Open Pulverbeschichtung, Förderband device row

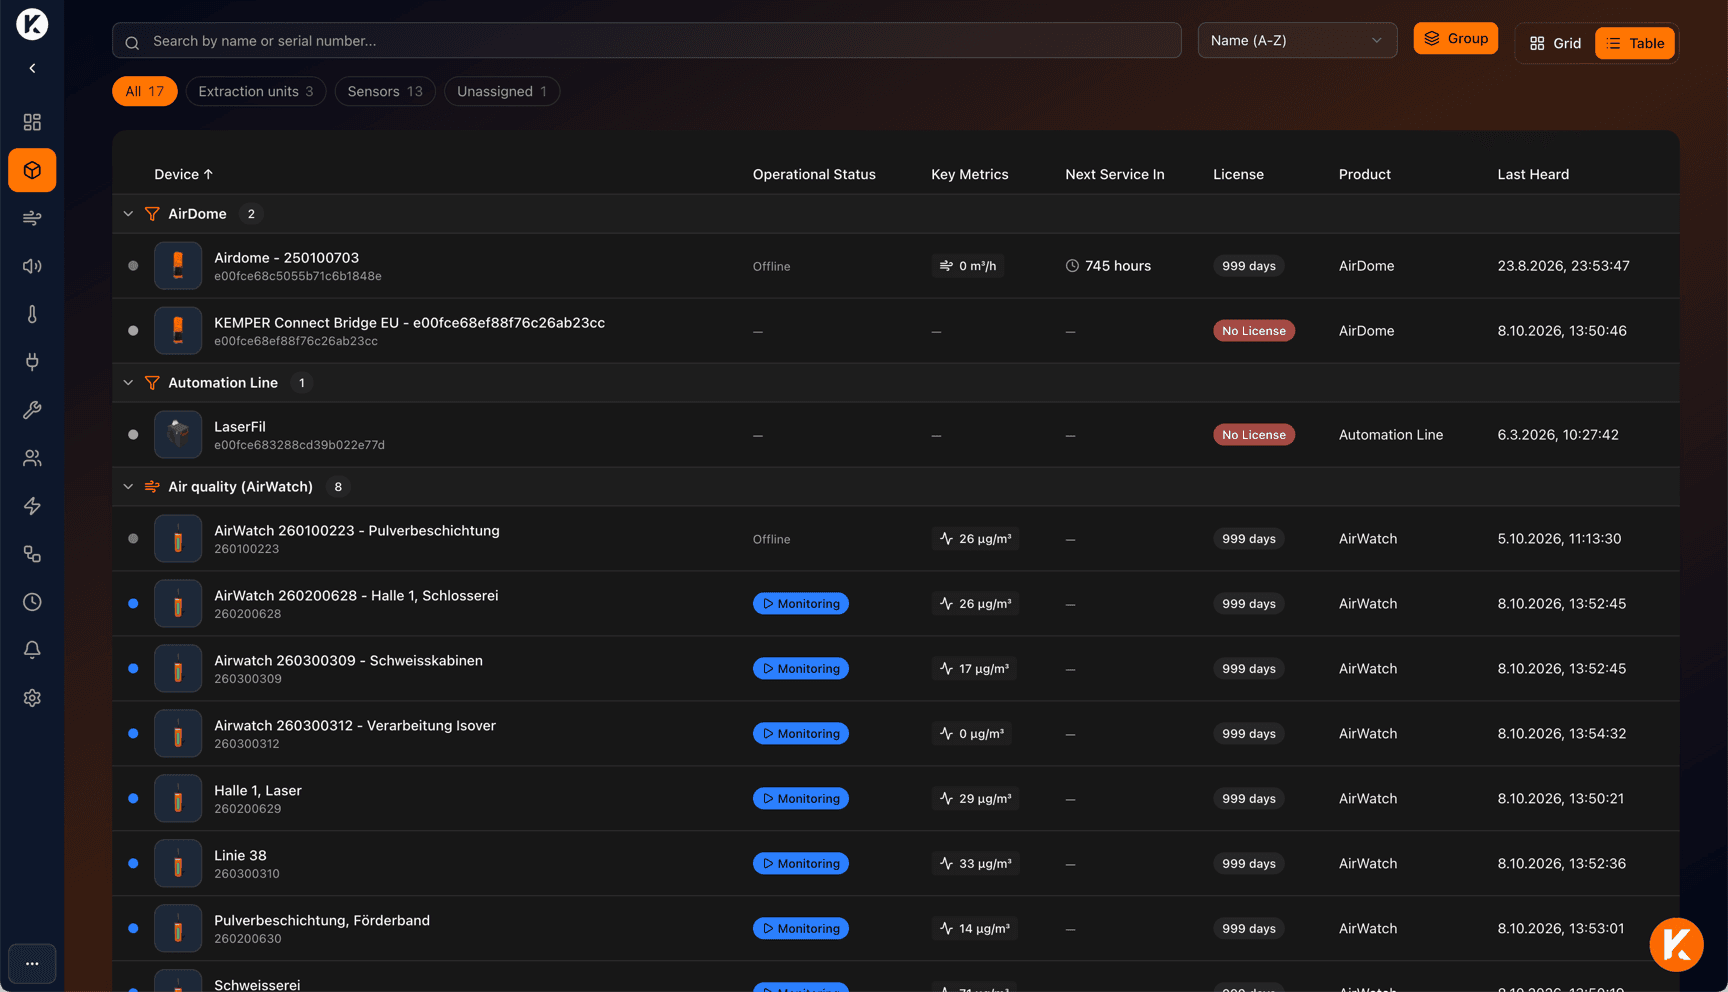[895, 929]
